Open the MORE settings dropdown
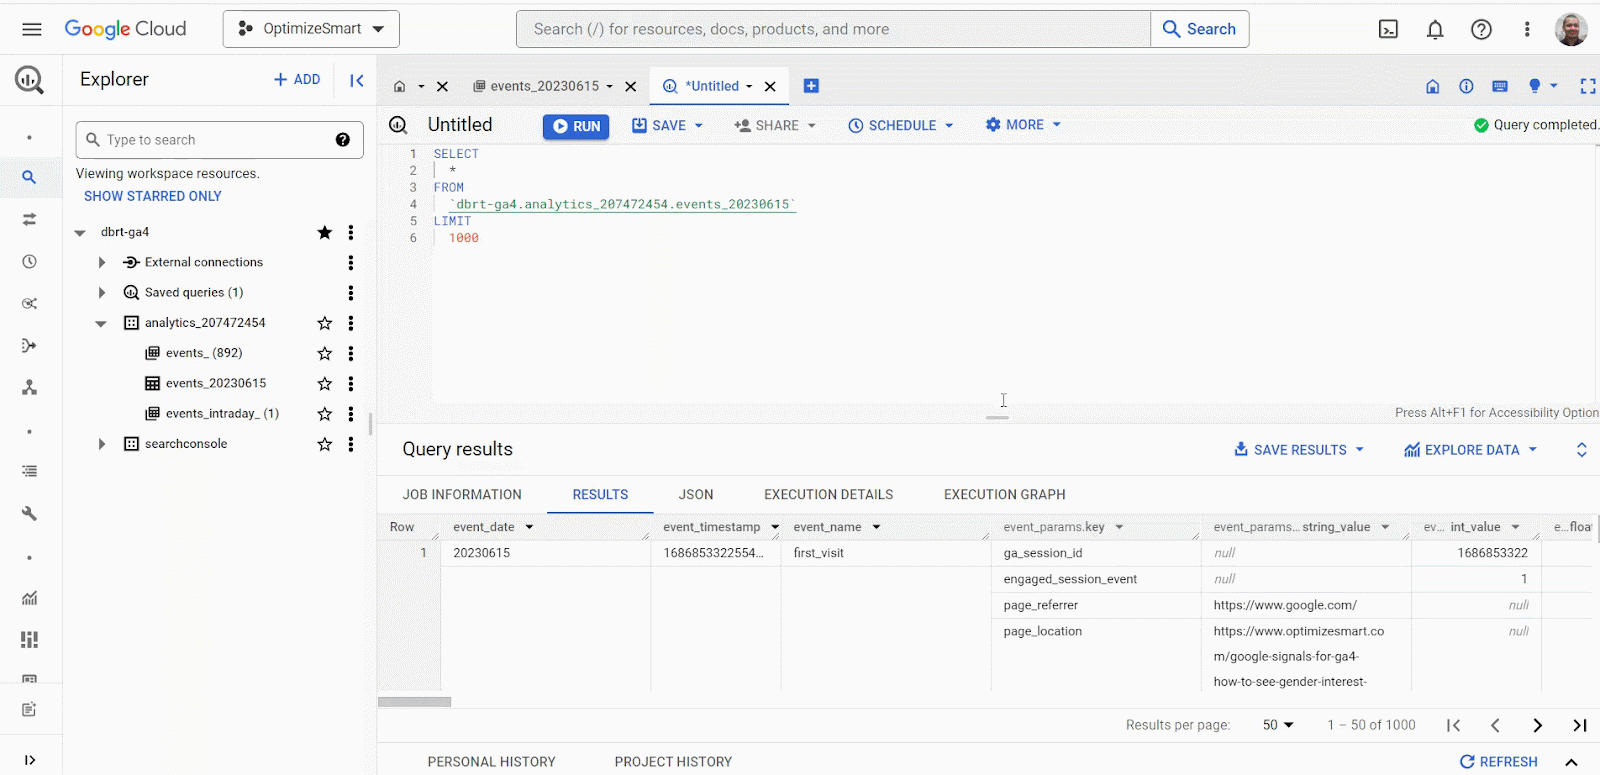 [1023, 125]
